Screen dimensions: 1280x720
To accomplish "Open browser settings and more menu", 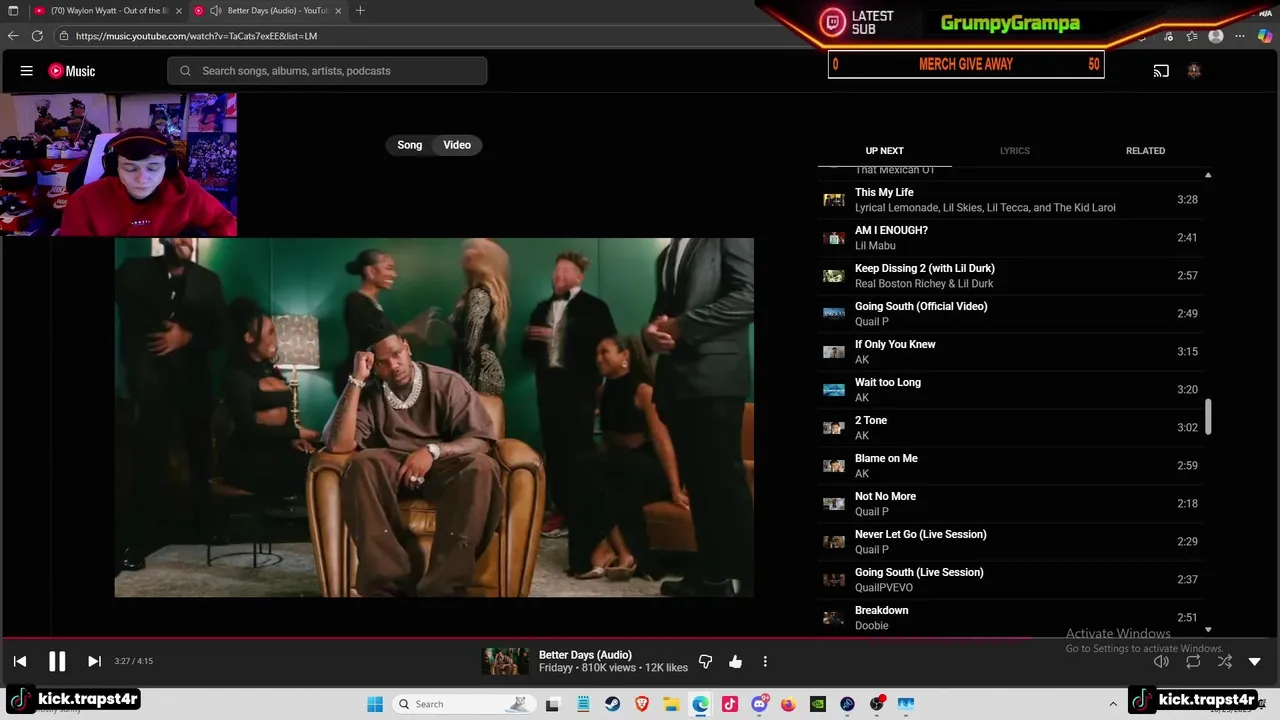I will (x=1241, y=36).
